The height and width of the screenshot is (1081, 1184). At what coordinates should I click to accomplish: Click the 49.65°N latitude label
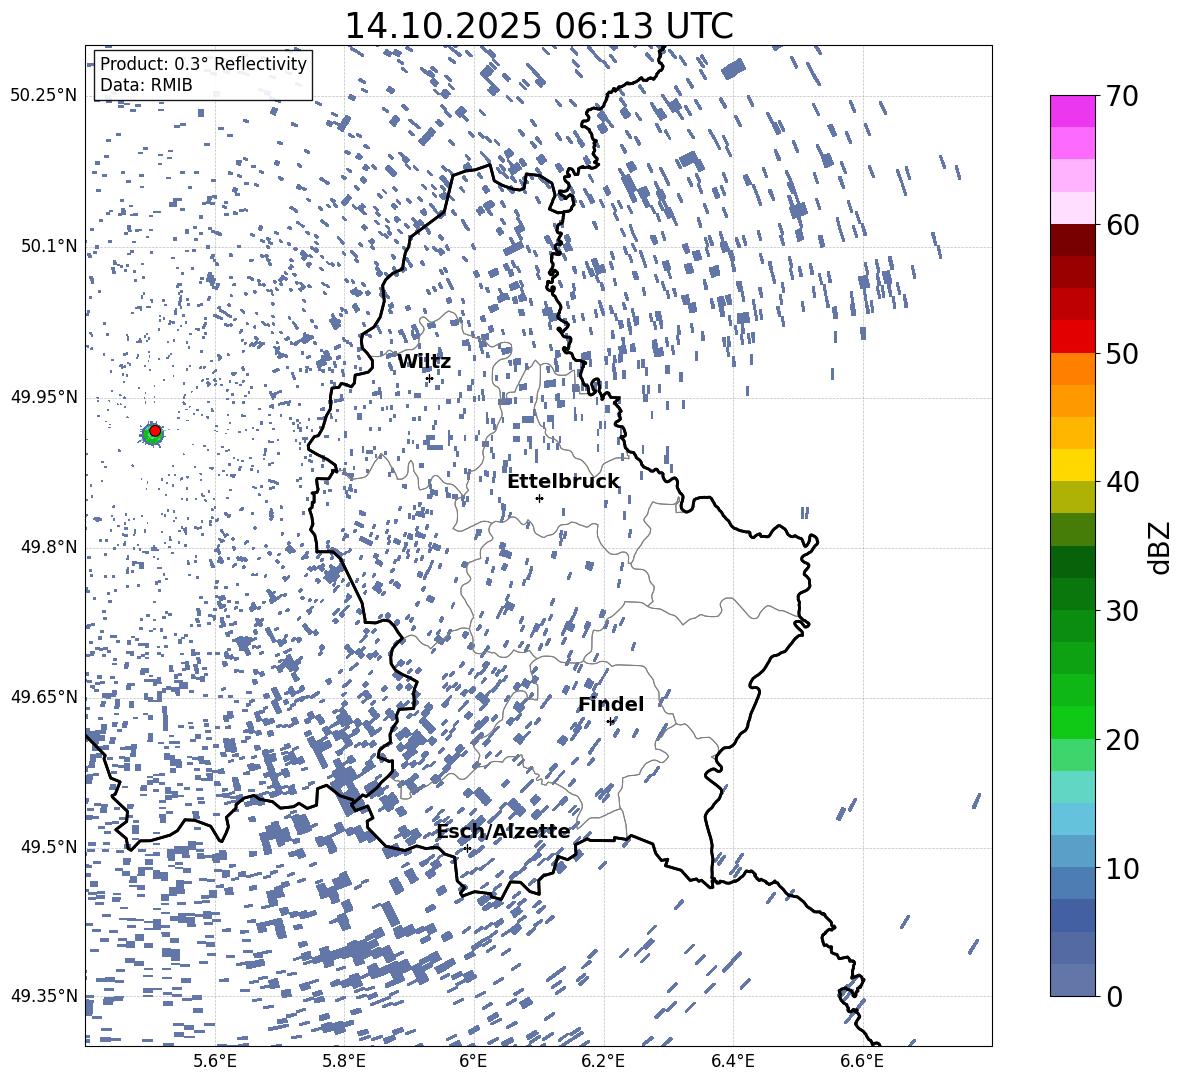coord(44,697)
